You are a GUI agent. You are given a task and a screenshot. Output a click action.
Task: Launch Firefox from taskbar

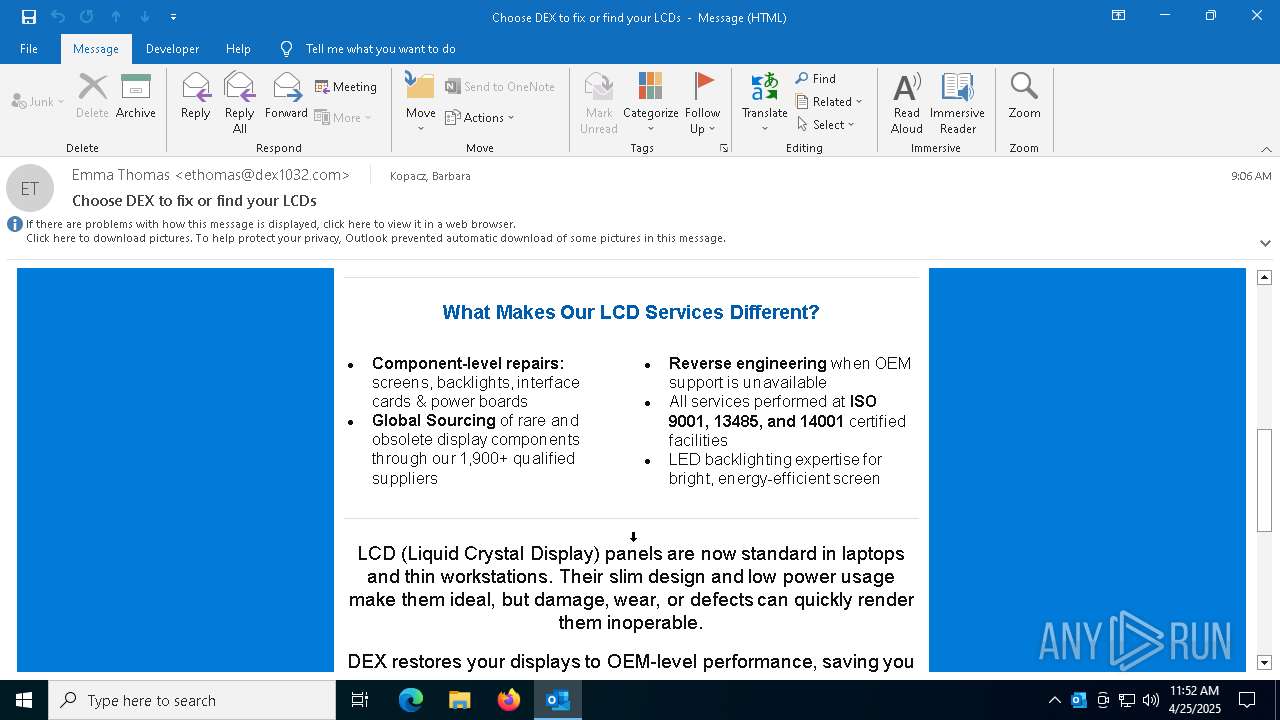[509, 700]
